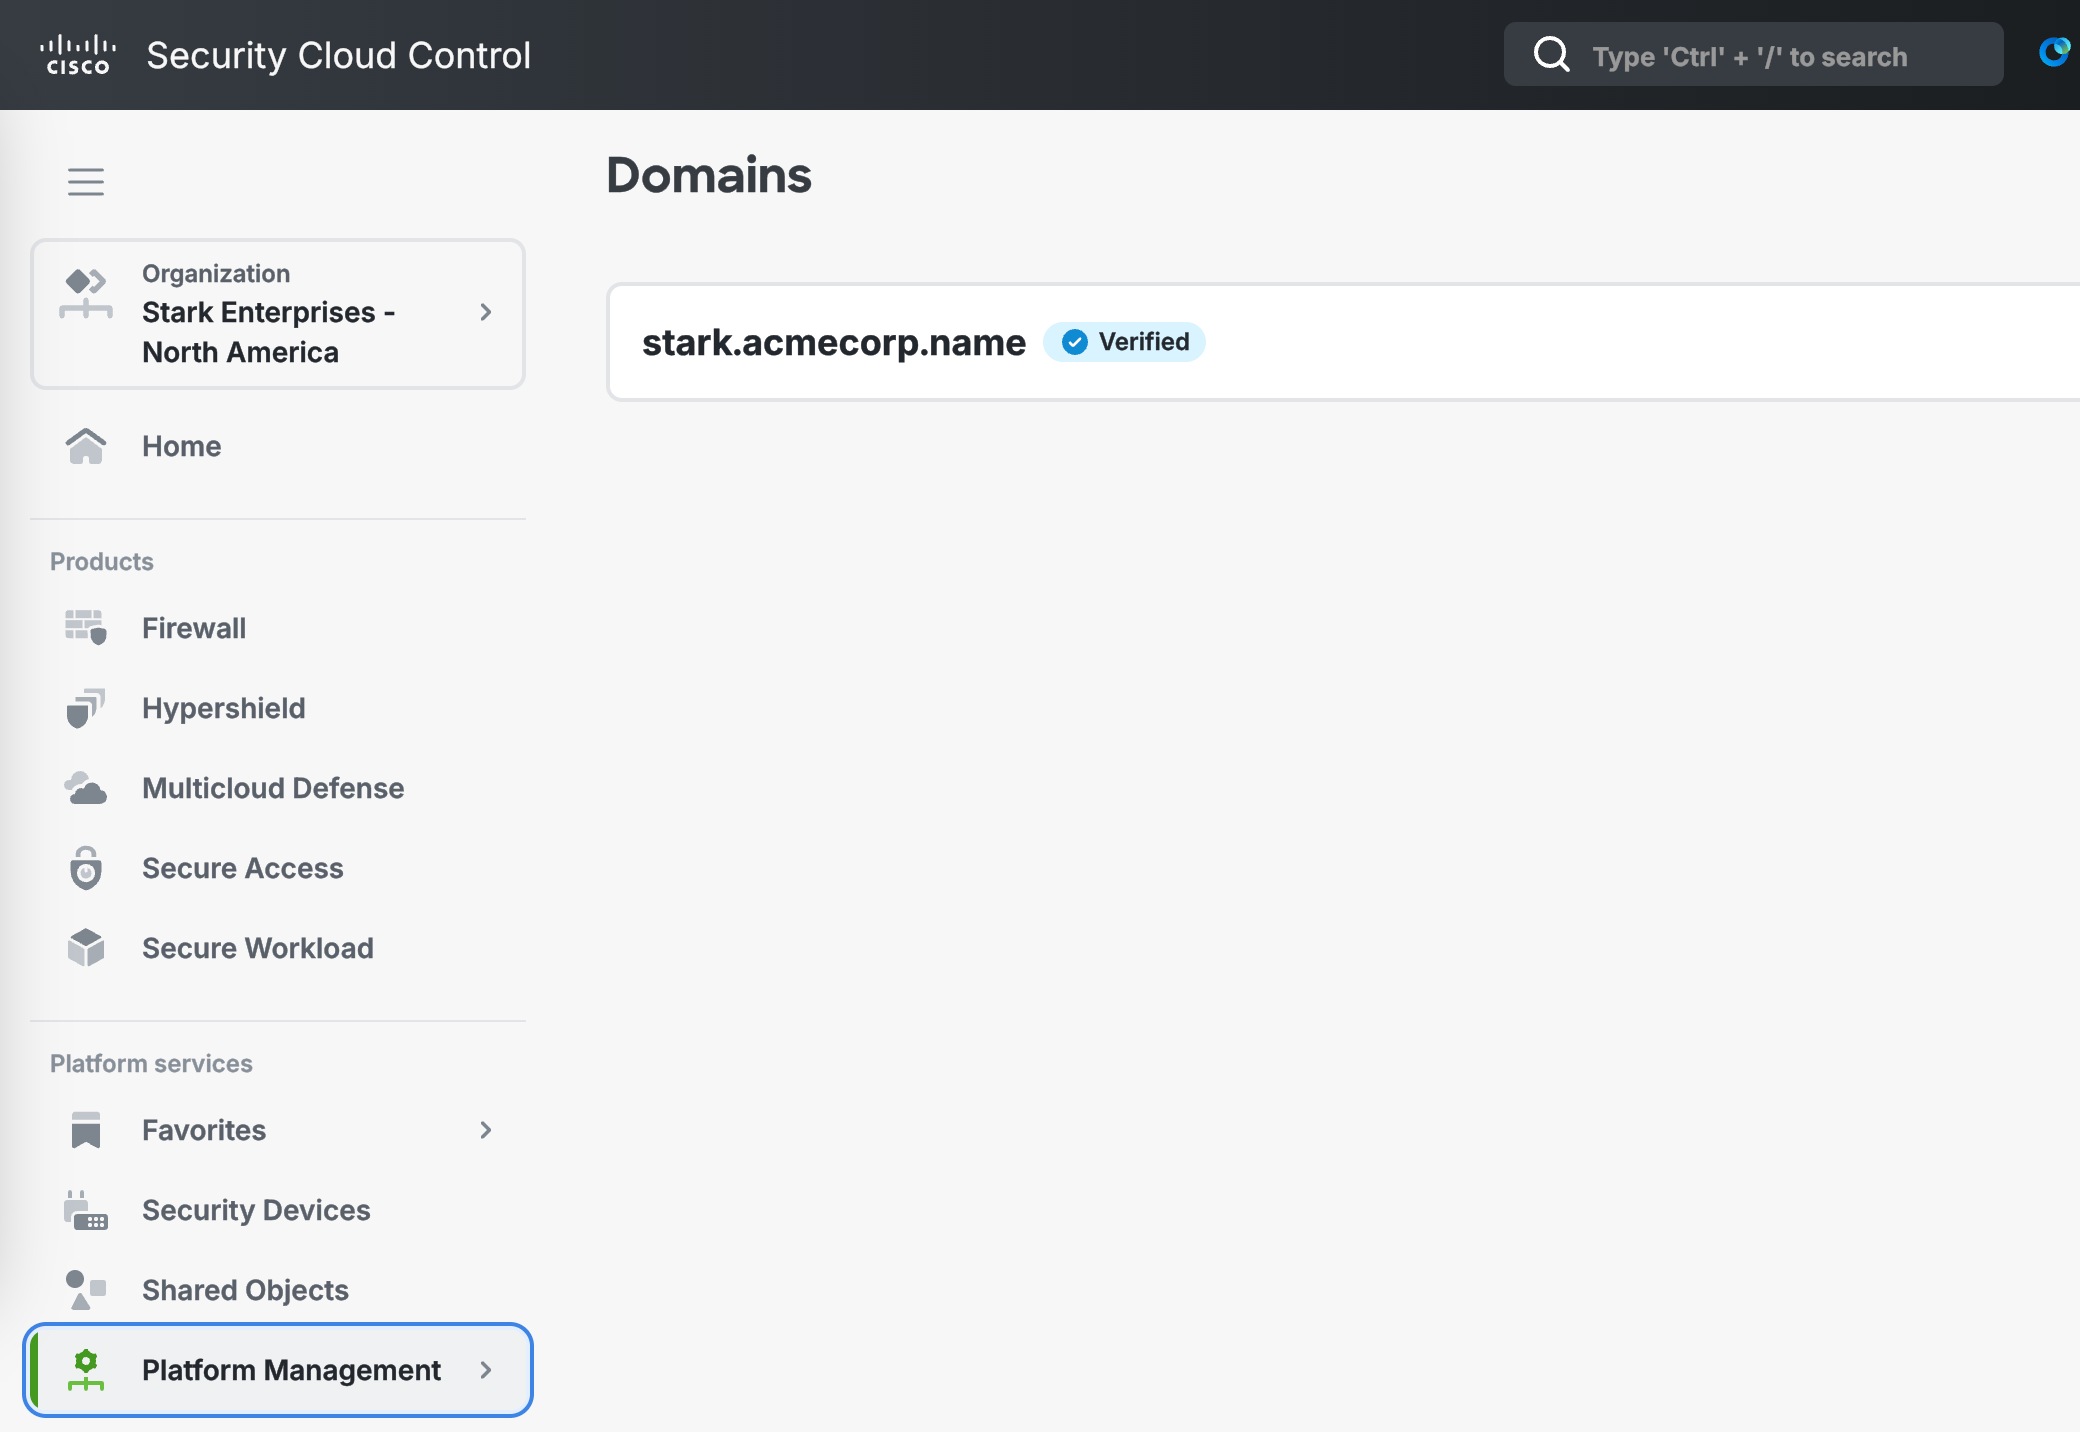Expand the Favorites section chevron
2080x1432 pixels.
486,1130
